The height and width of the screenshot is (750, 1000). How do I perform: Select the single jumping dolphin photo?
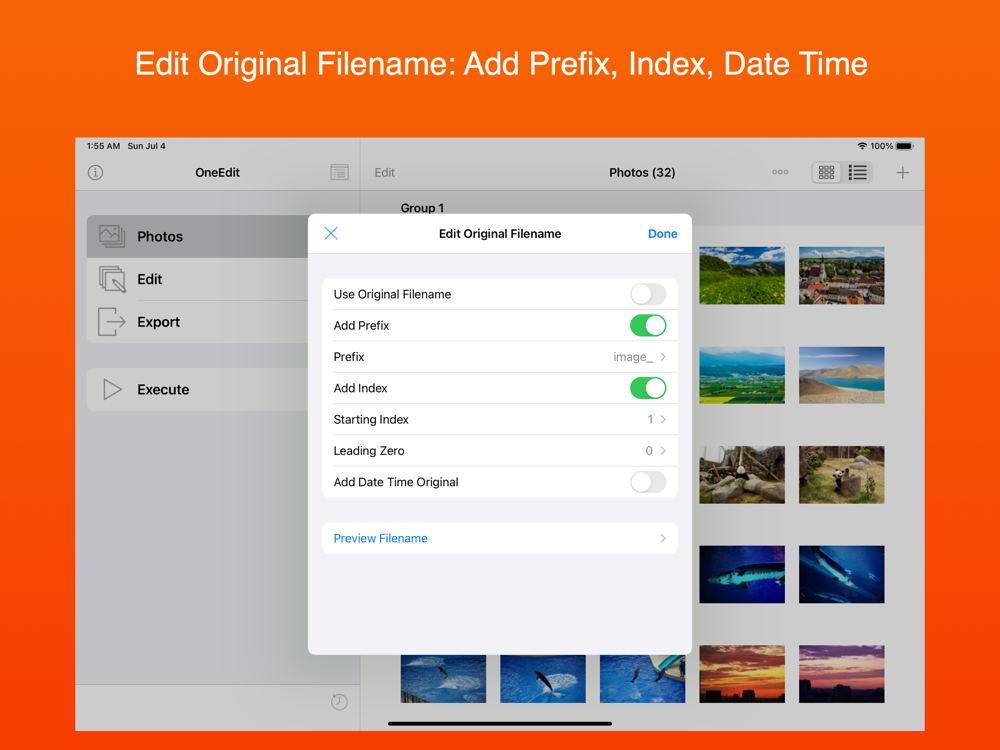543,679
